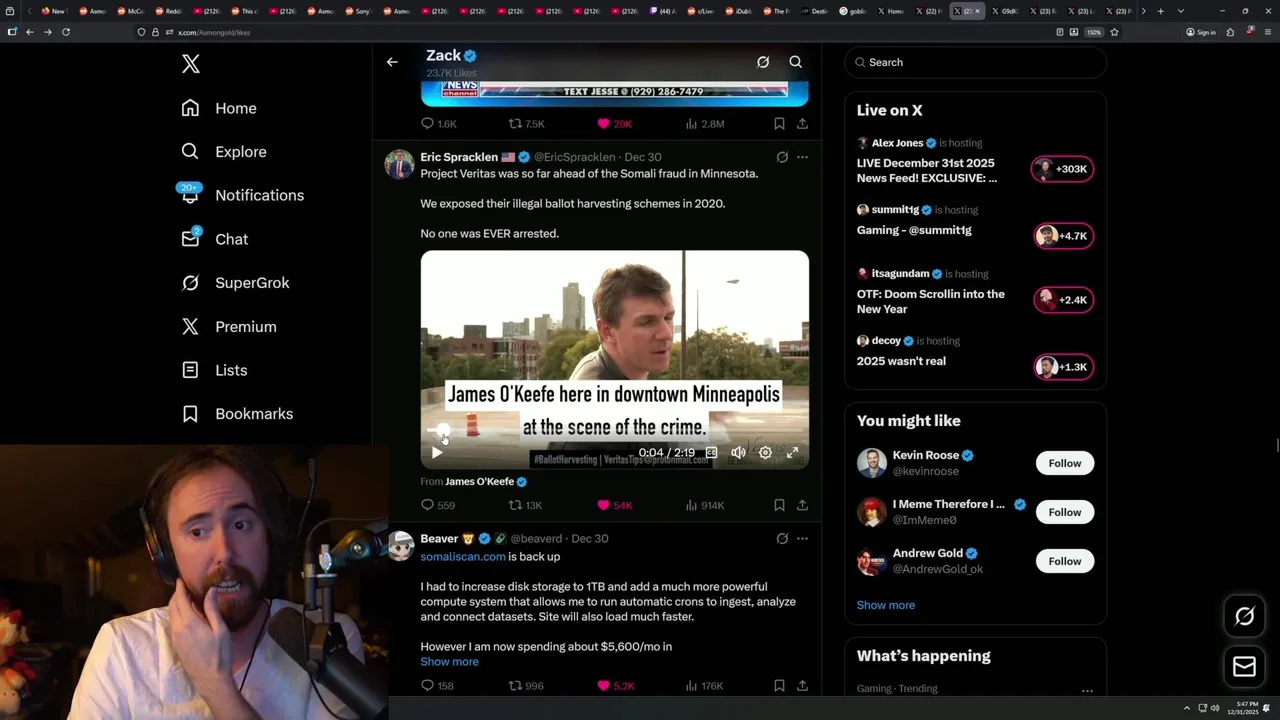Join Alex Jones live broadcast

[1062, 169]
